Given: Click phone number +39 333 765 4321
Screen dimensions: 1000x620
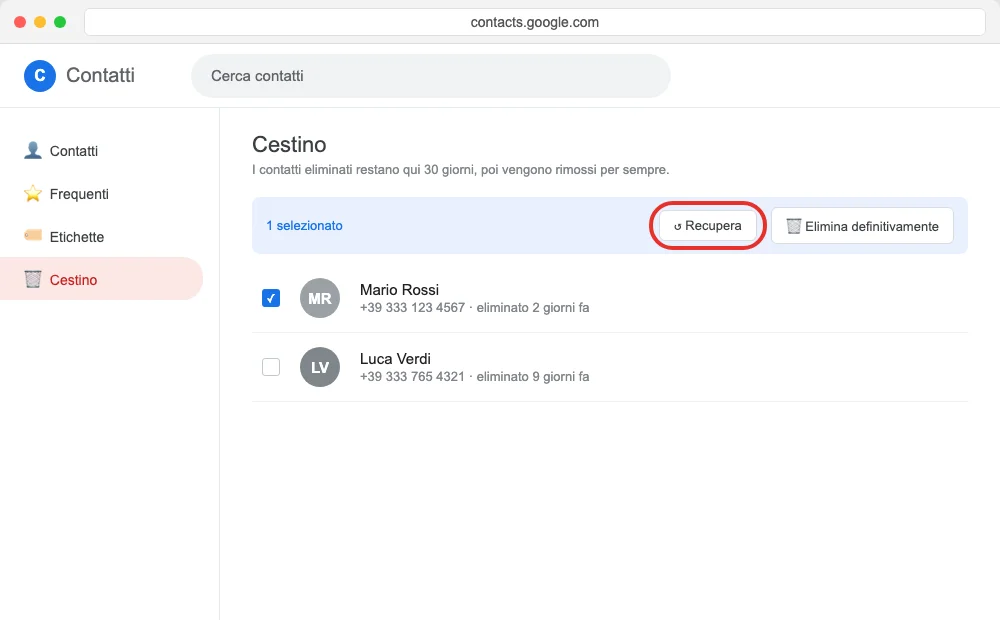Looking at the screenshot, I should [412, 376].
